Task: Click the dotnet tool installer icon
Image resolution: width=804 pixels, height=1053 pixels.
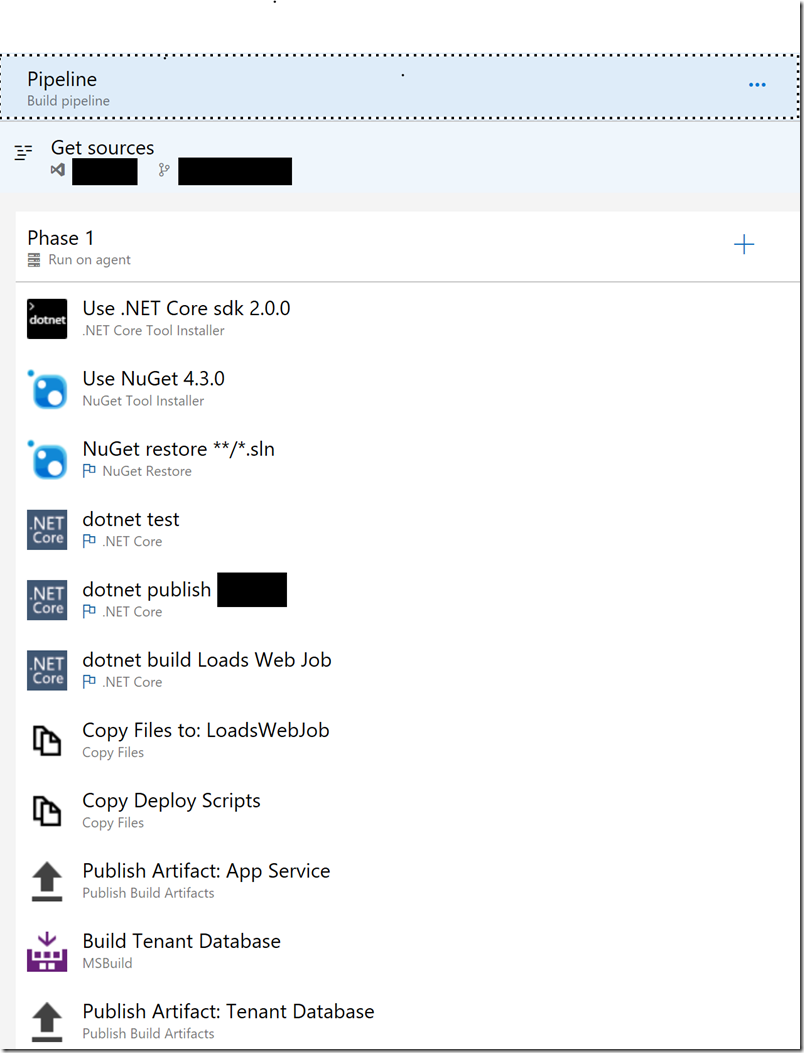Action: [47, 319]
